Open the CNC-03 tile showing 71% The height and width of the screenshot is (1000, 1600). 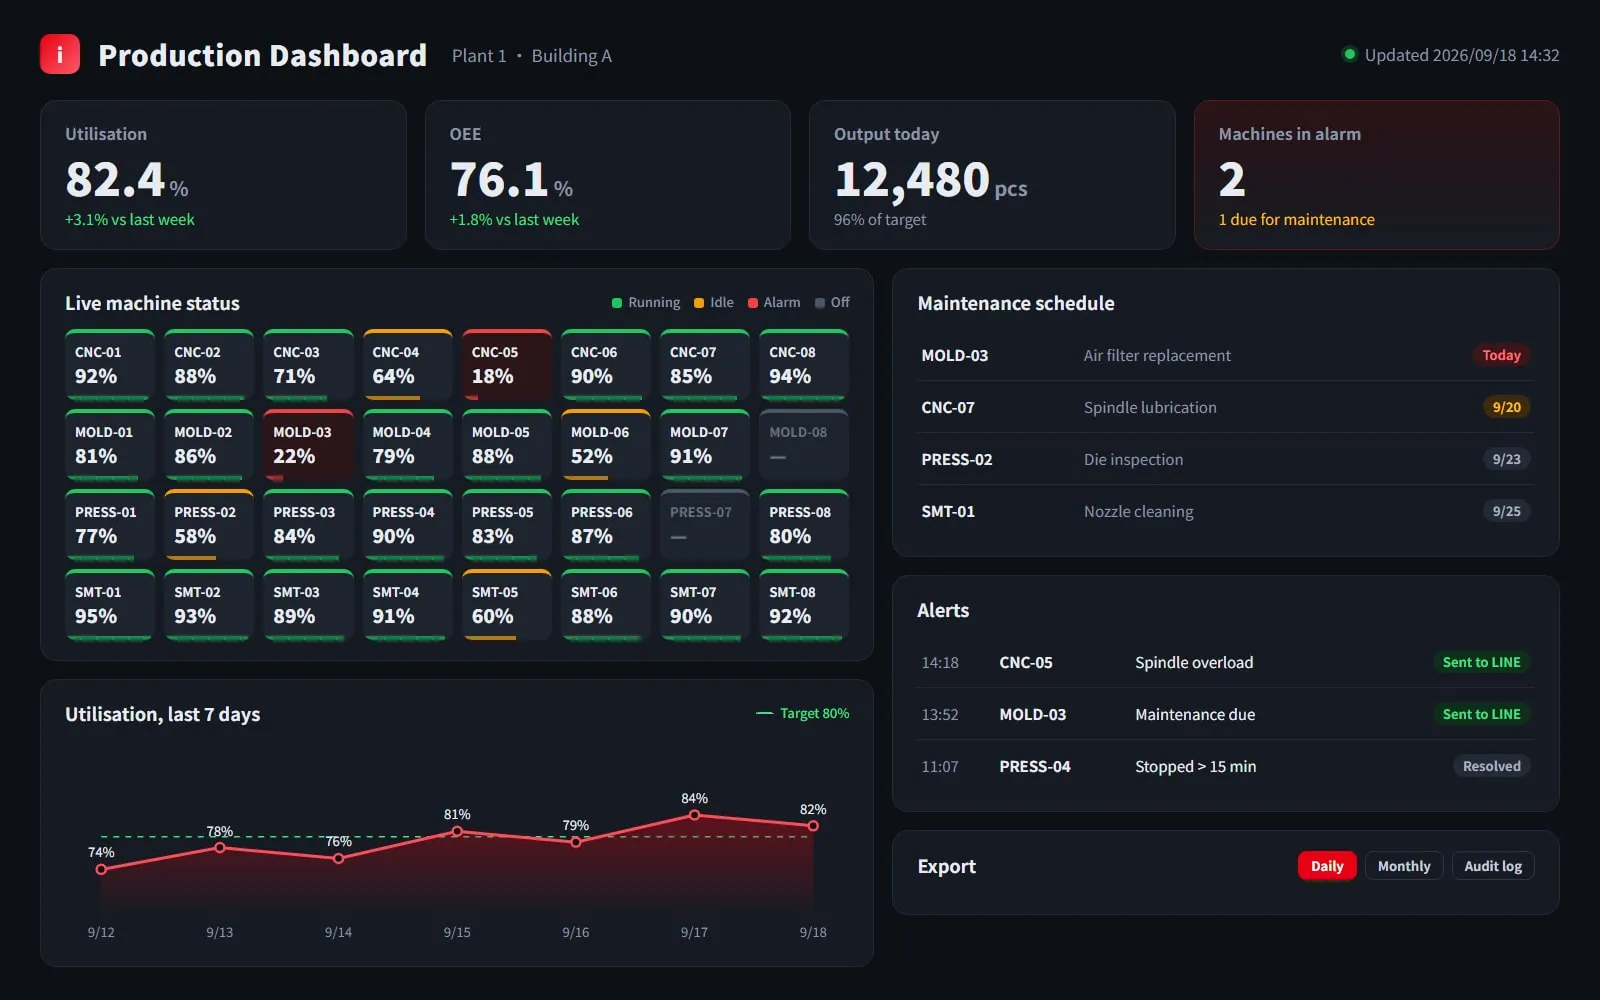308,365
